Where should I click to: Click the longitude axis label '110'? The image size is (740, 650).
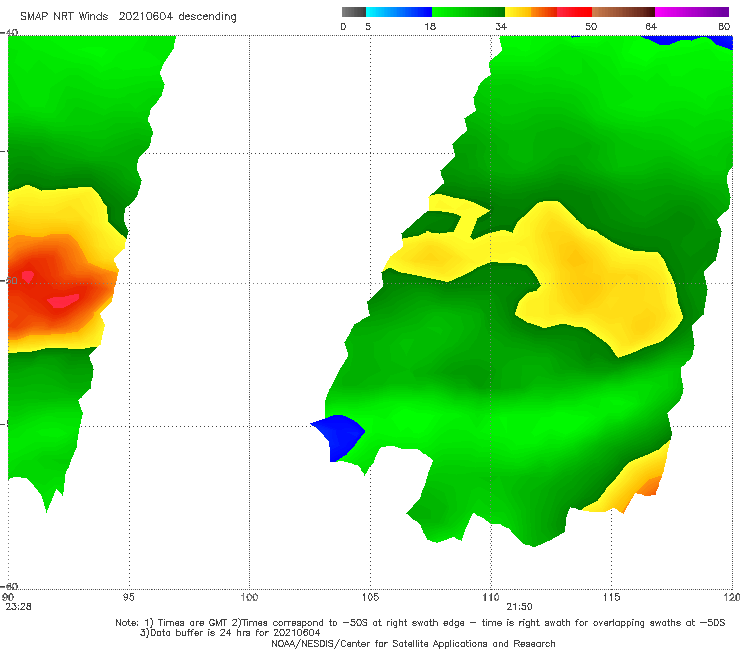coord(491,598)
